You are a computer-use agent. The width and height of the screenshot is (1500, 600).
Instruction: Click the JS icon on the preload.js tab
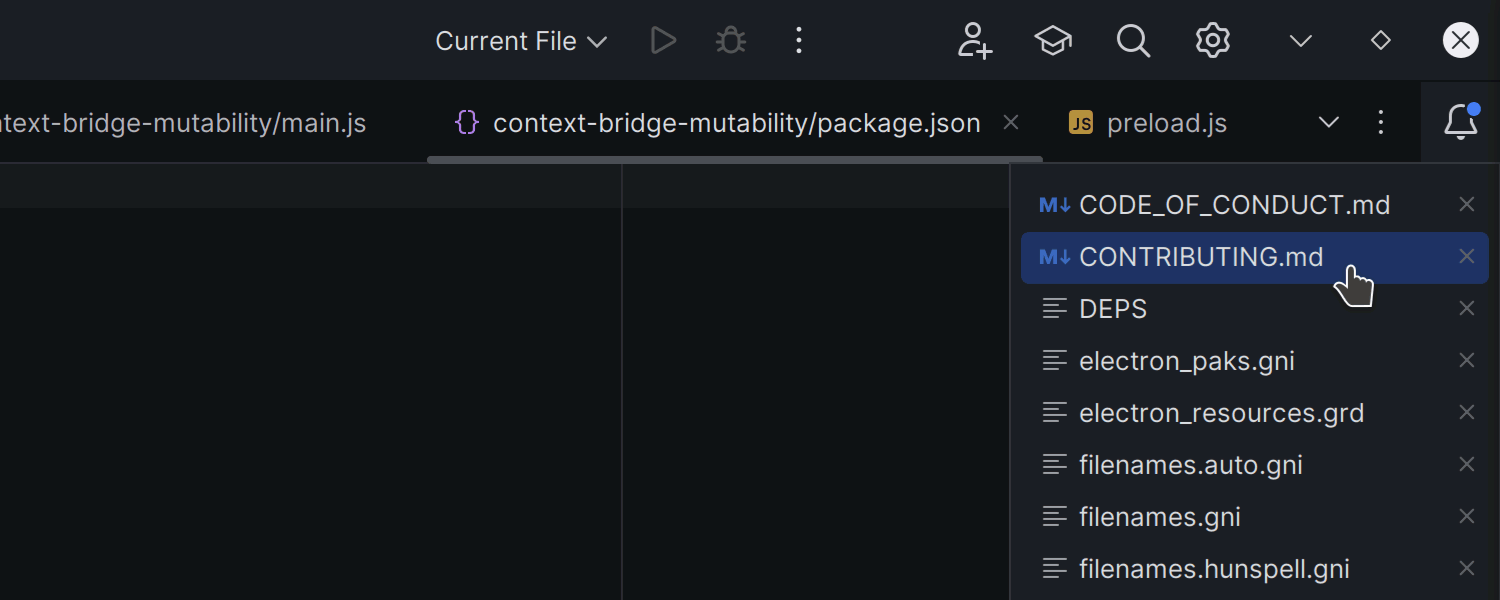pos(1081,122)
